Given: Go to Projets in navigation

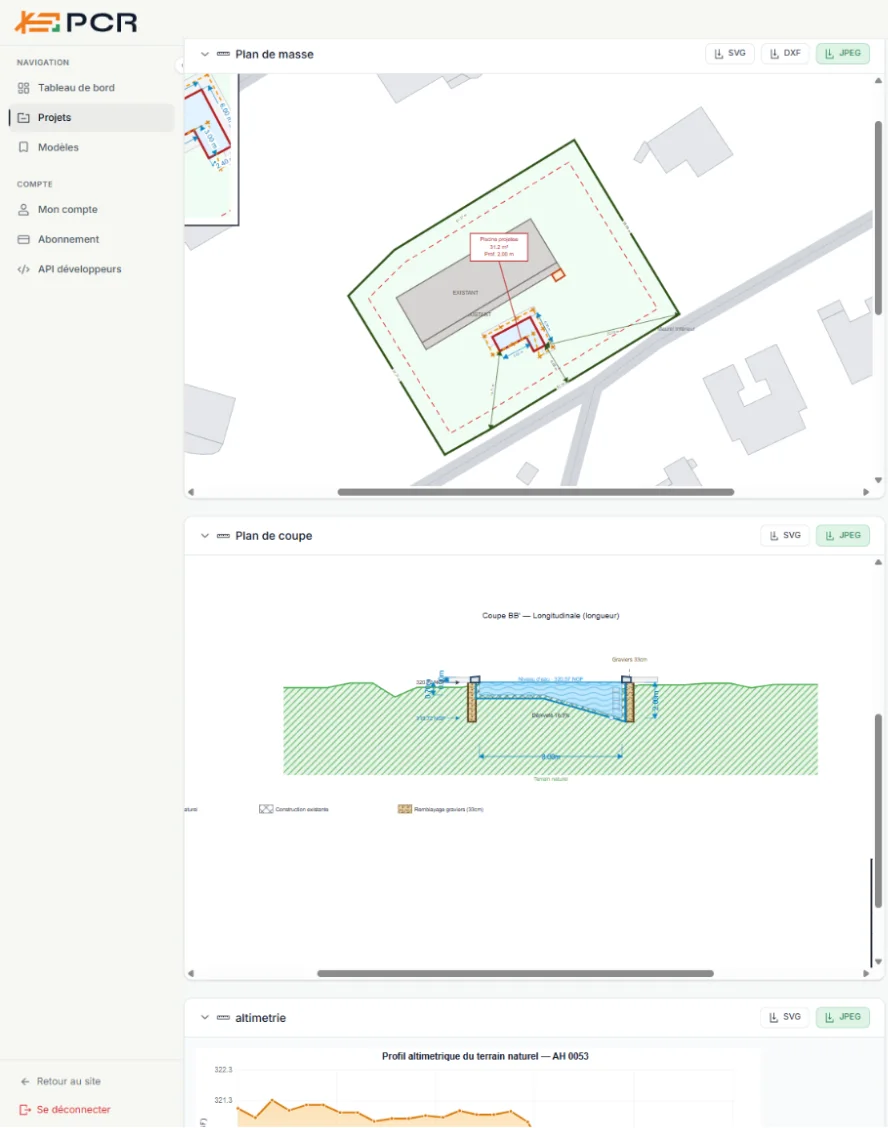Looking at the screenshot, I should (91, 117).
